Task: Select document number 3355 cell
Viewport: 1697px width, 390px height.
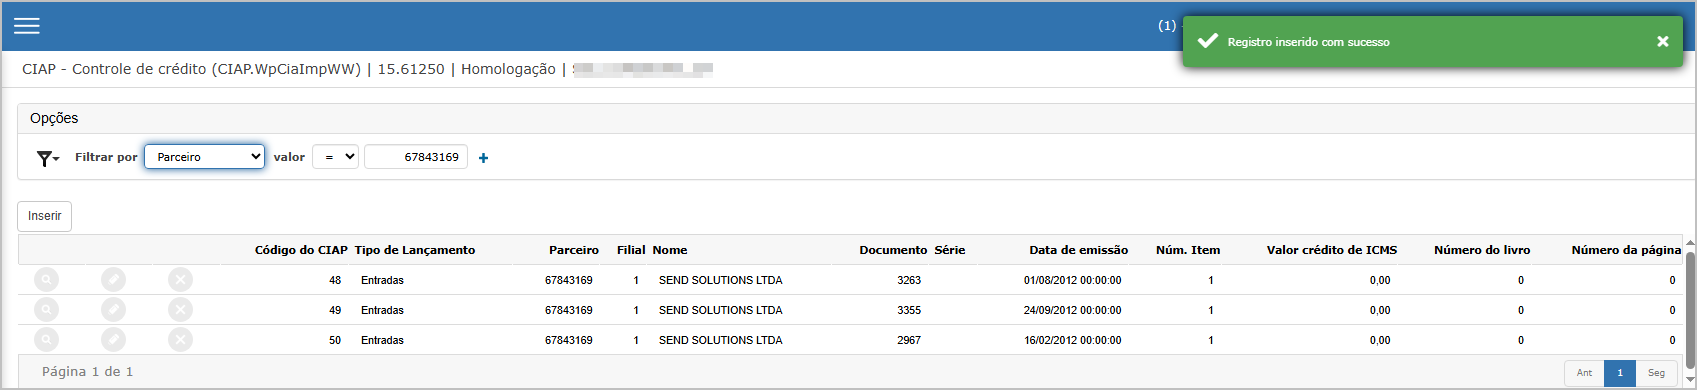Action: pyautogui.click(x=909, y=310)
